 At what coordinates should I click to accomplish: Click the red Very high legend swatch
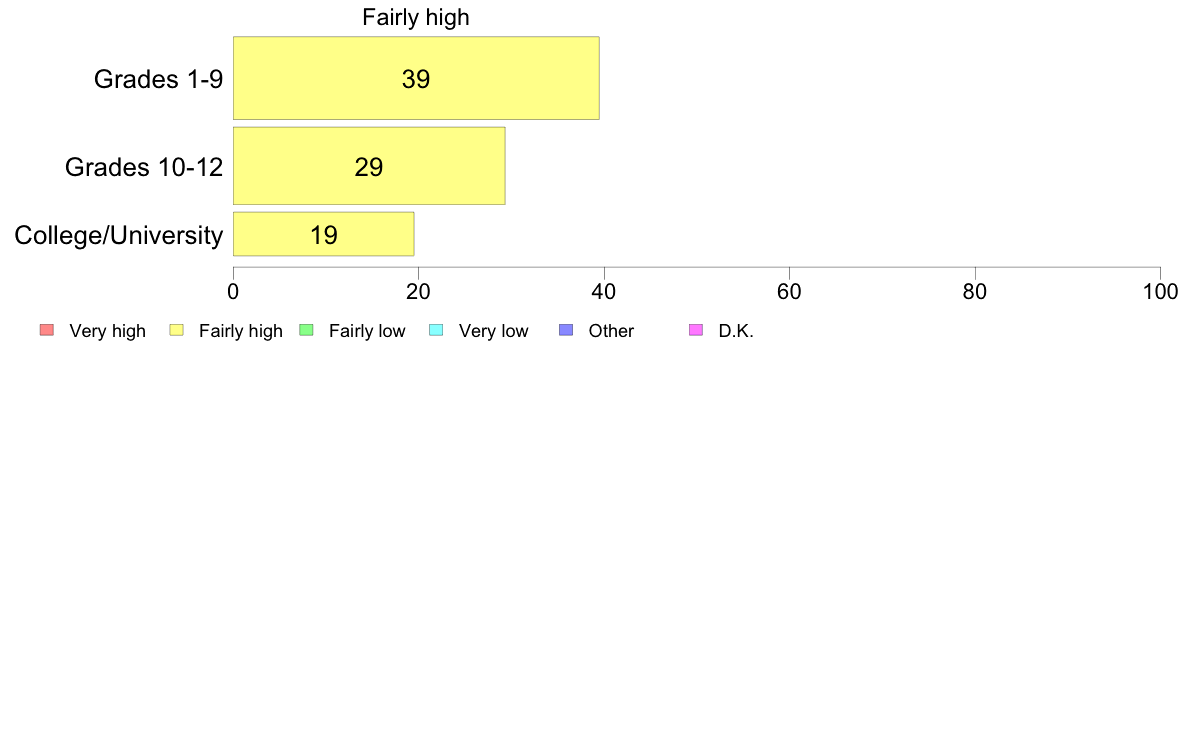point(47,330)
